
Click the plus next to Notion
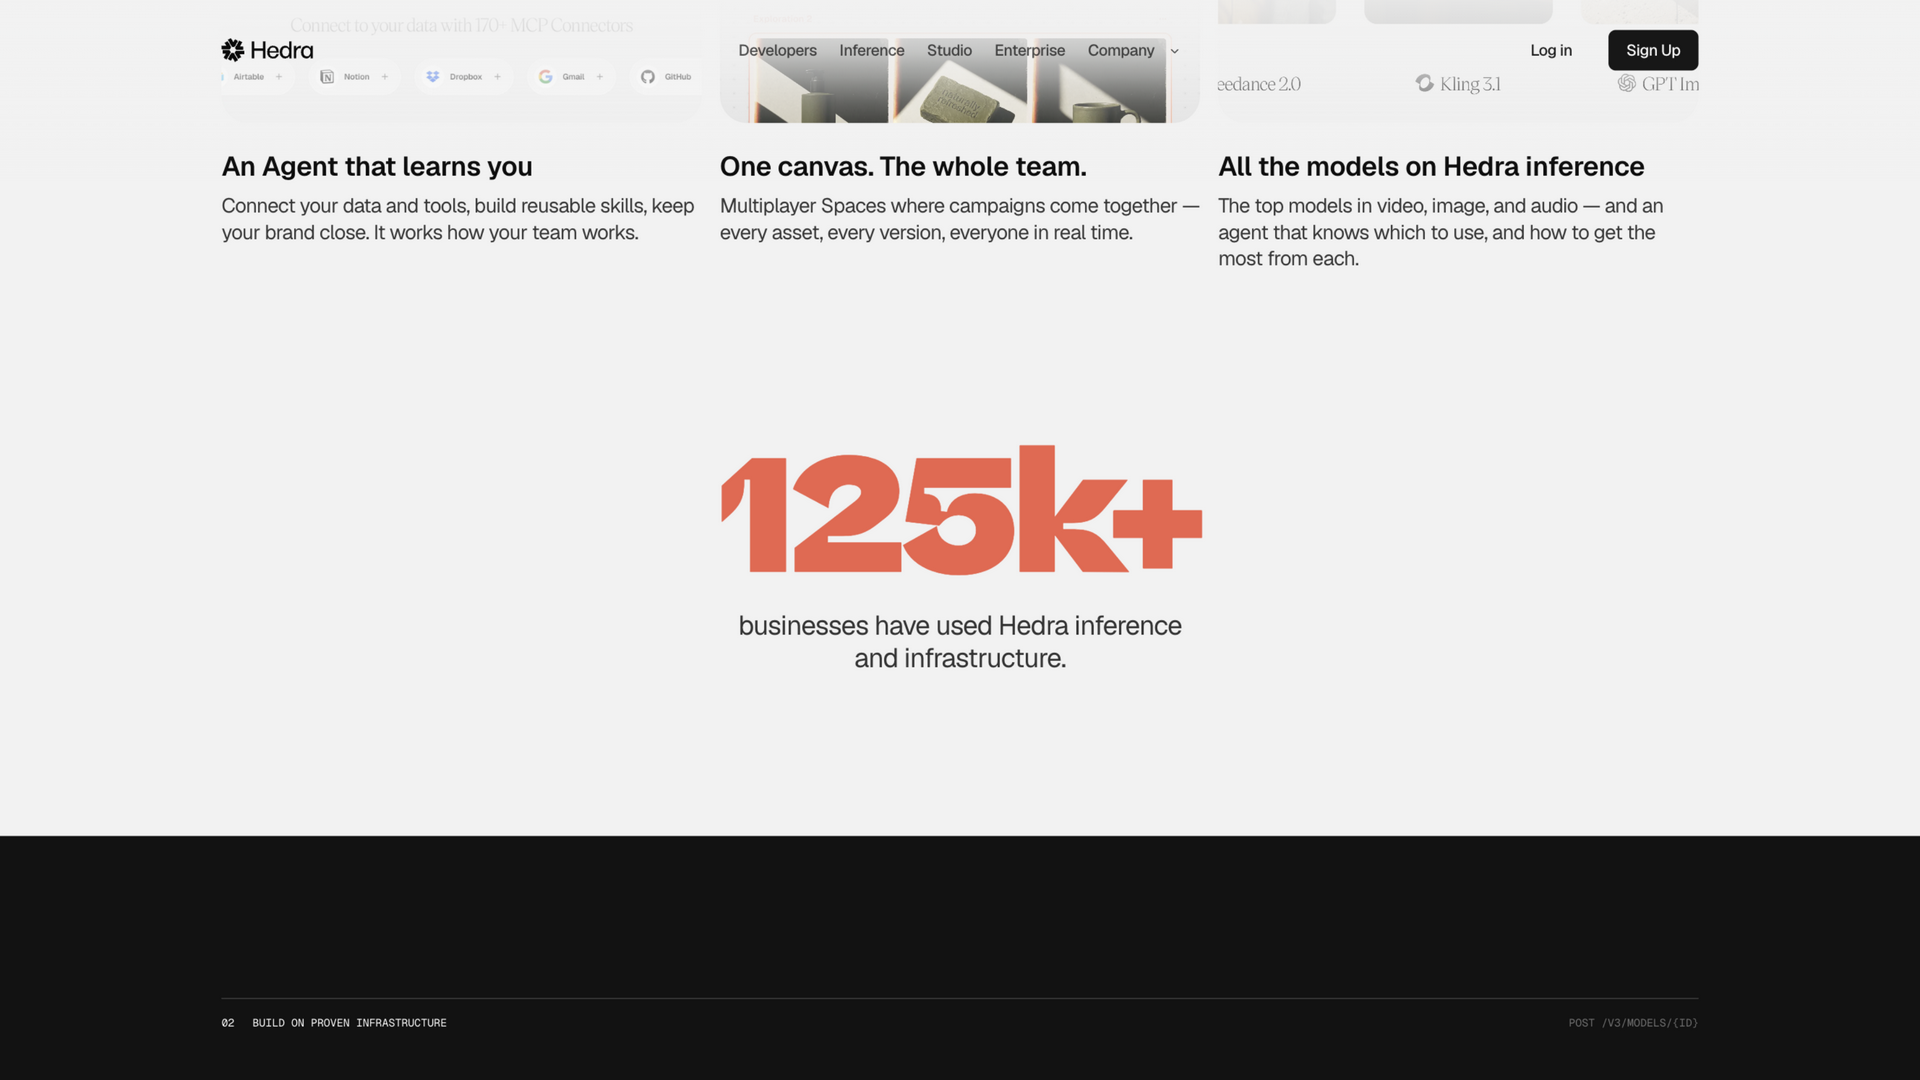tap(385, 77)
